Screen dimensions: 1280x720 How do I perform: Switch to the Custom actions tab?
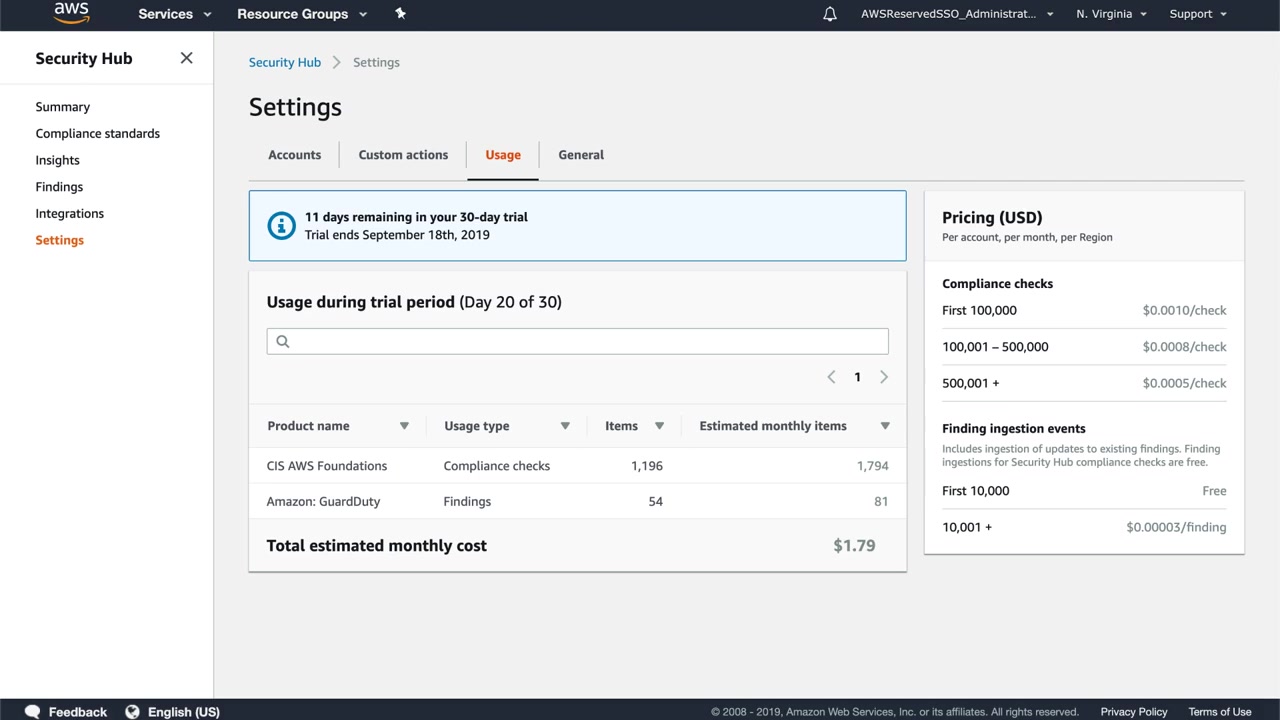tap(403, 155)
